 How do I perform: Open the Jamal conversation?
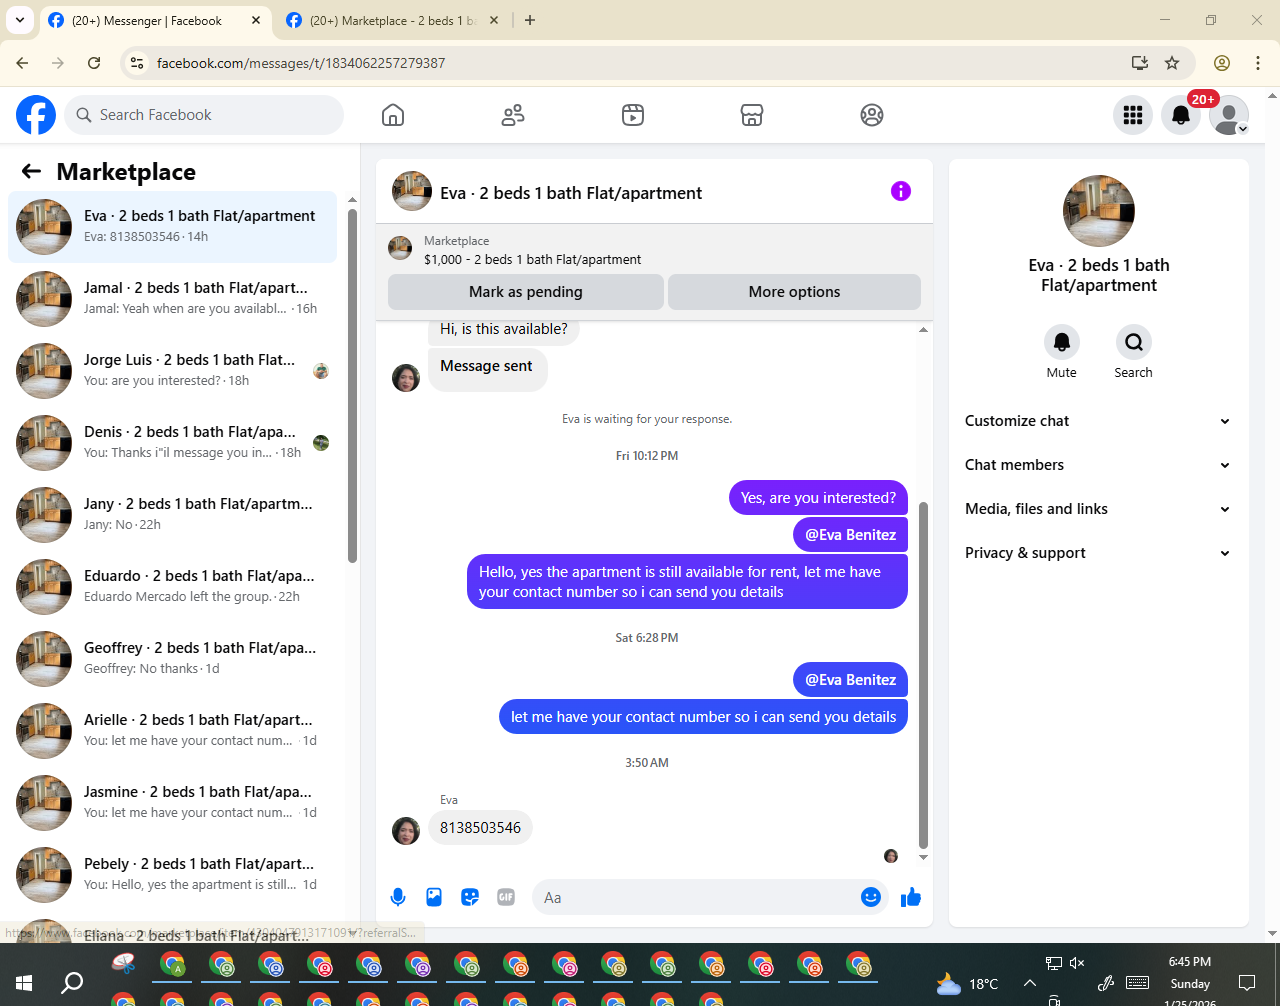tap(173, 299)
